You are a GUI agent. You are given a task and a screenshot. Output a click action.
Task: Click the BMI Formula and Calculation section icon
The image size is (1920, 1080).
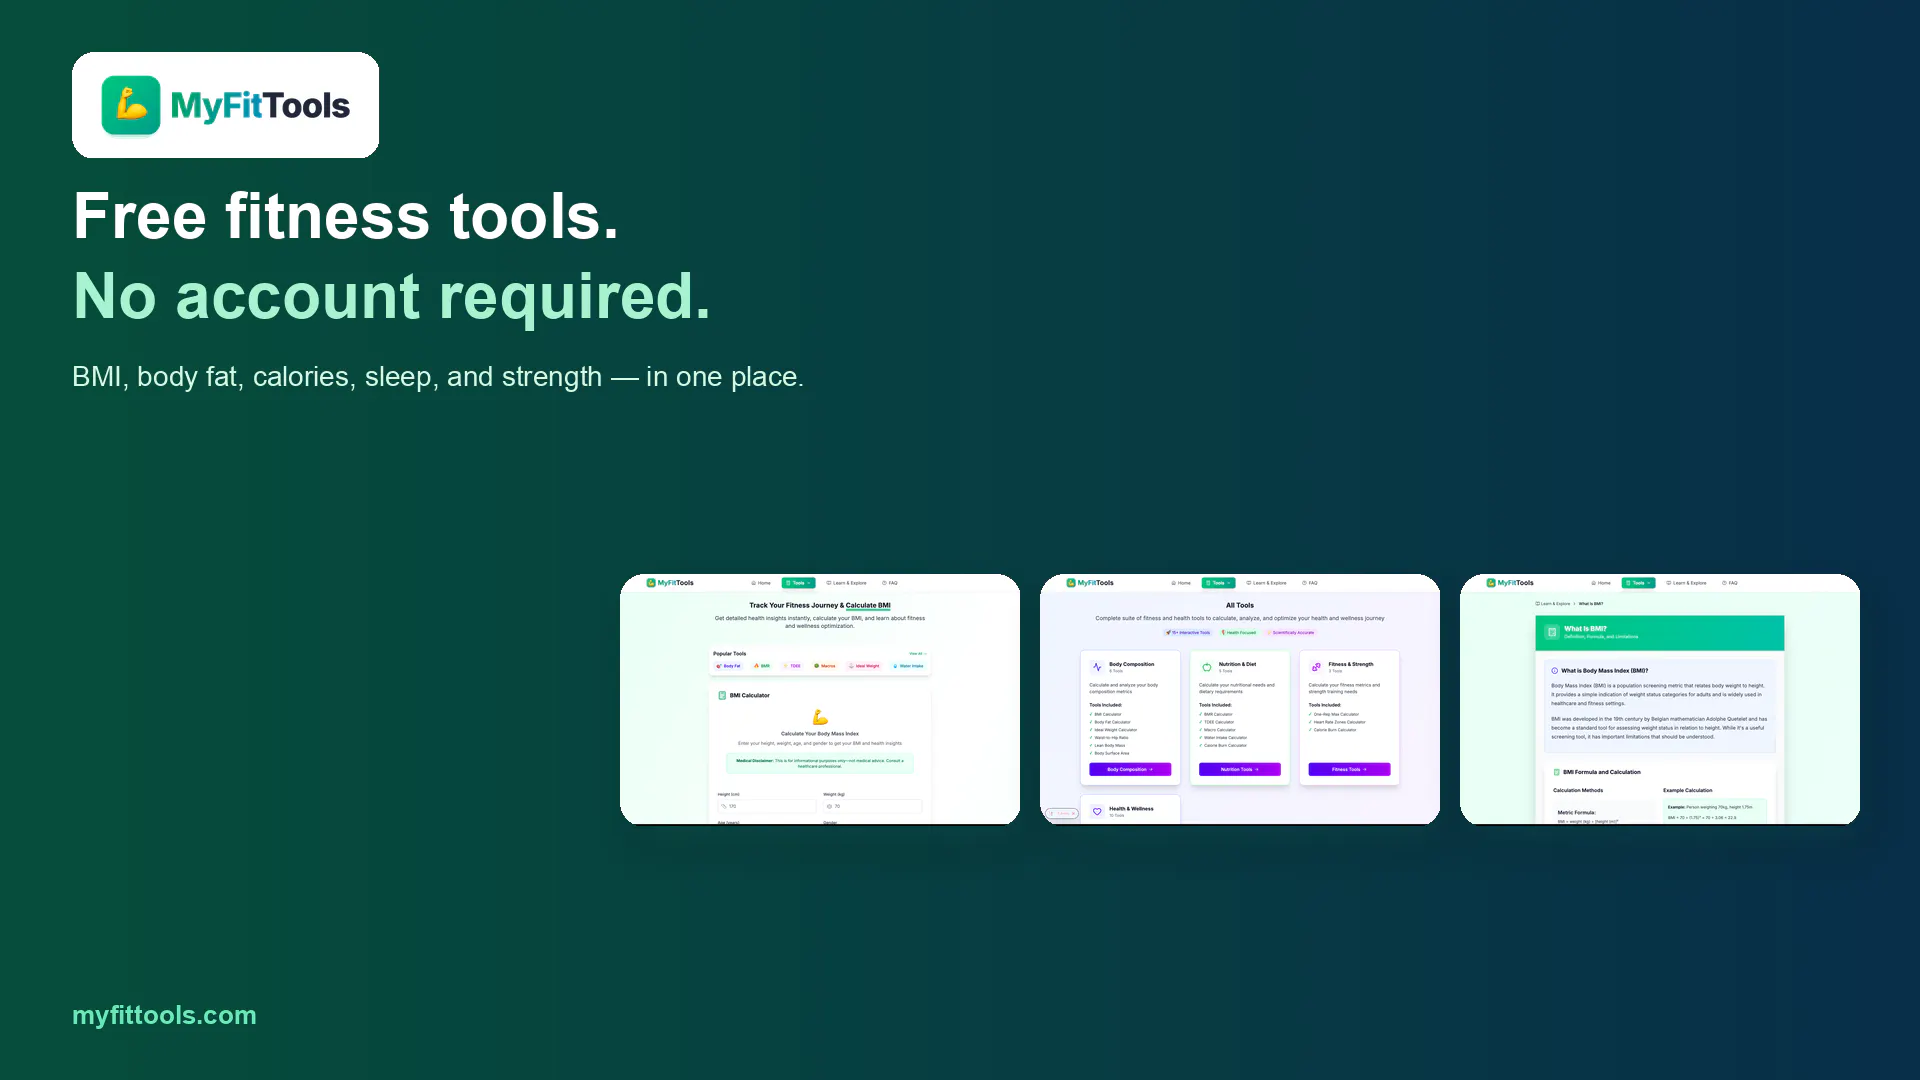pos(1557,772)
